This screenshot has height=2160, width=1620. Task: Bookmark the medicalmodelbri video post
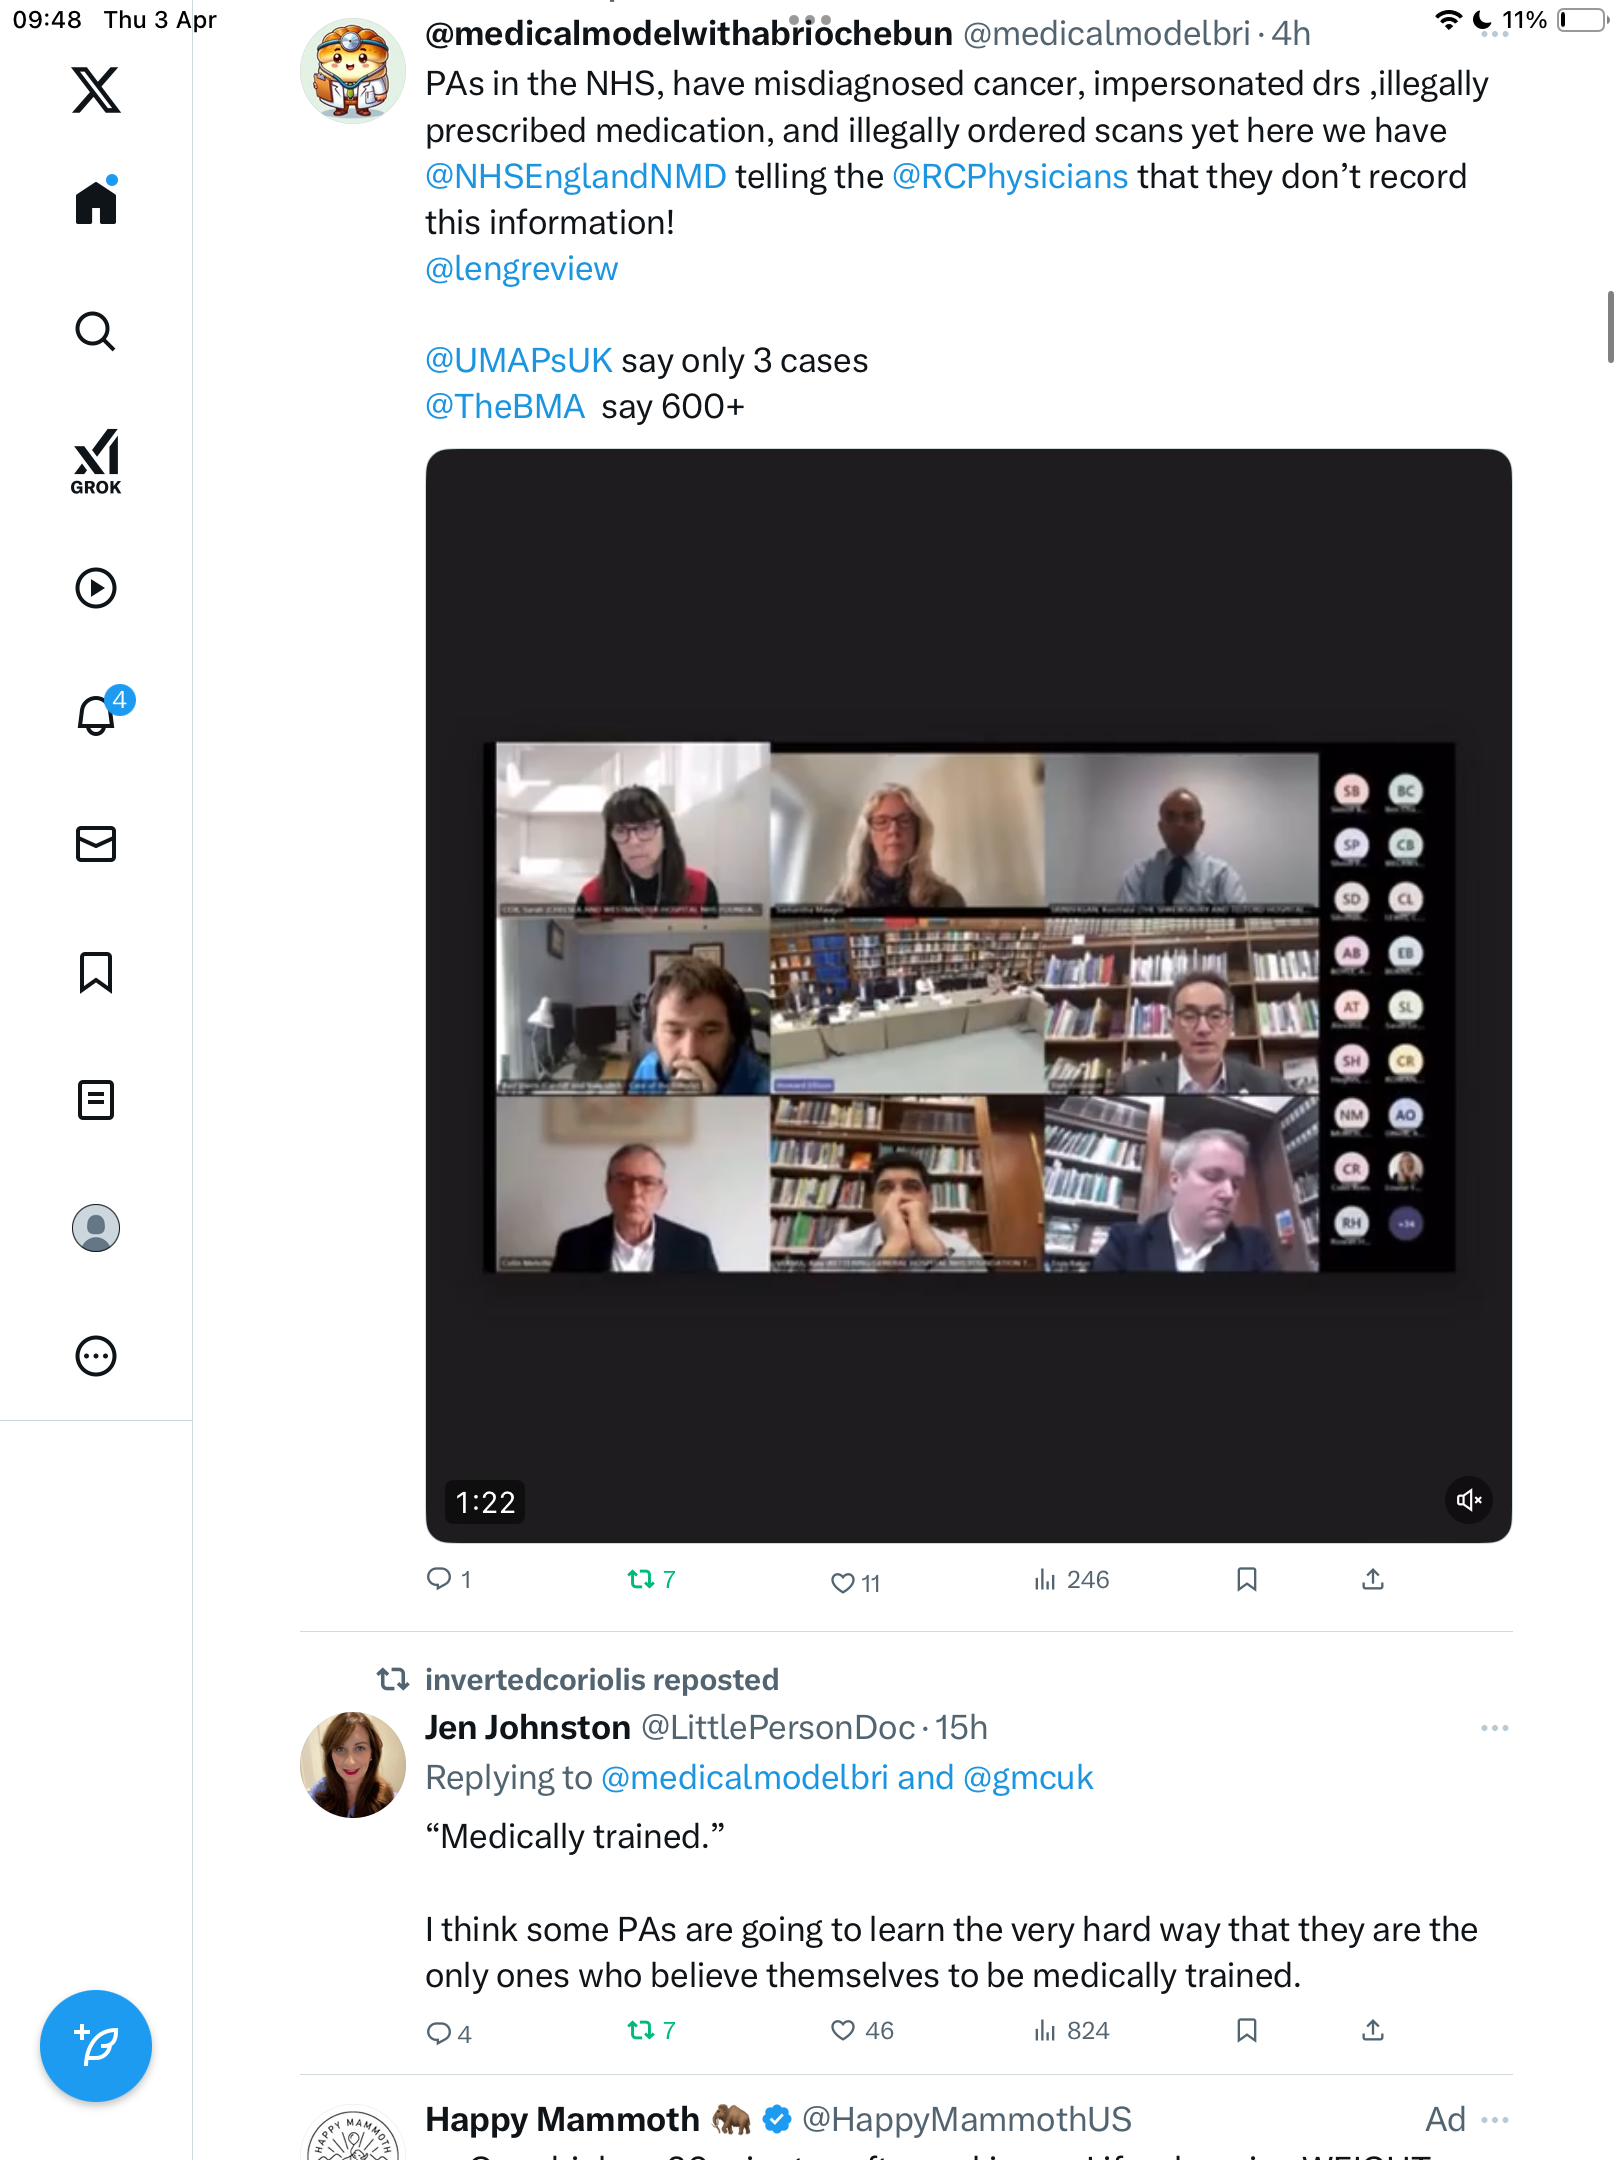1247,1579
